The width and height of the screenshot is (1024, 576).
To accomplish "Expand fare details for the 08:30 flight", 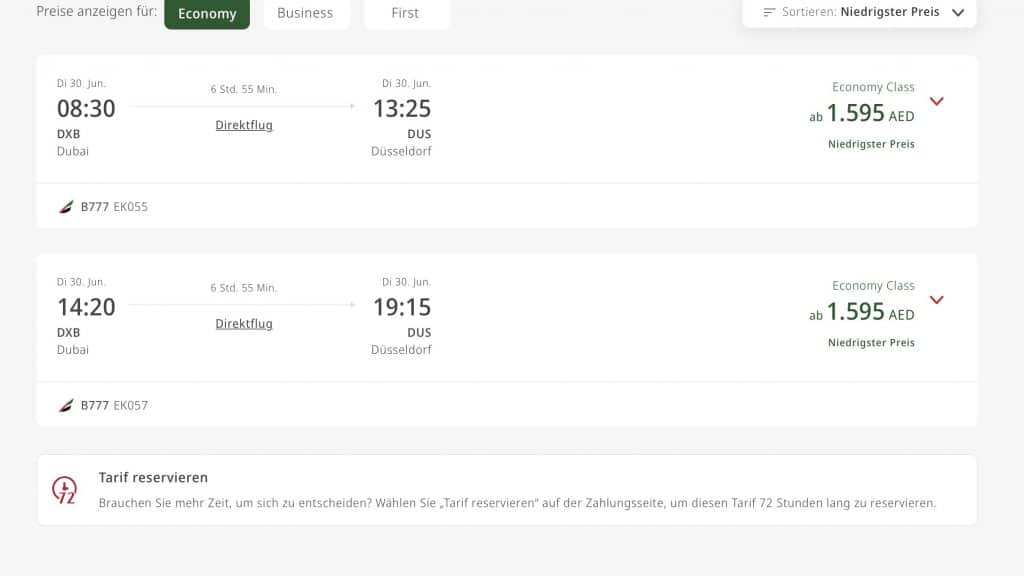I will 937,101.
